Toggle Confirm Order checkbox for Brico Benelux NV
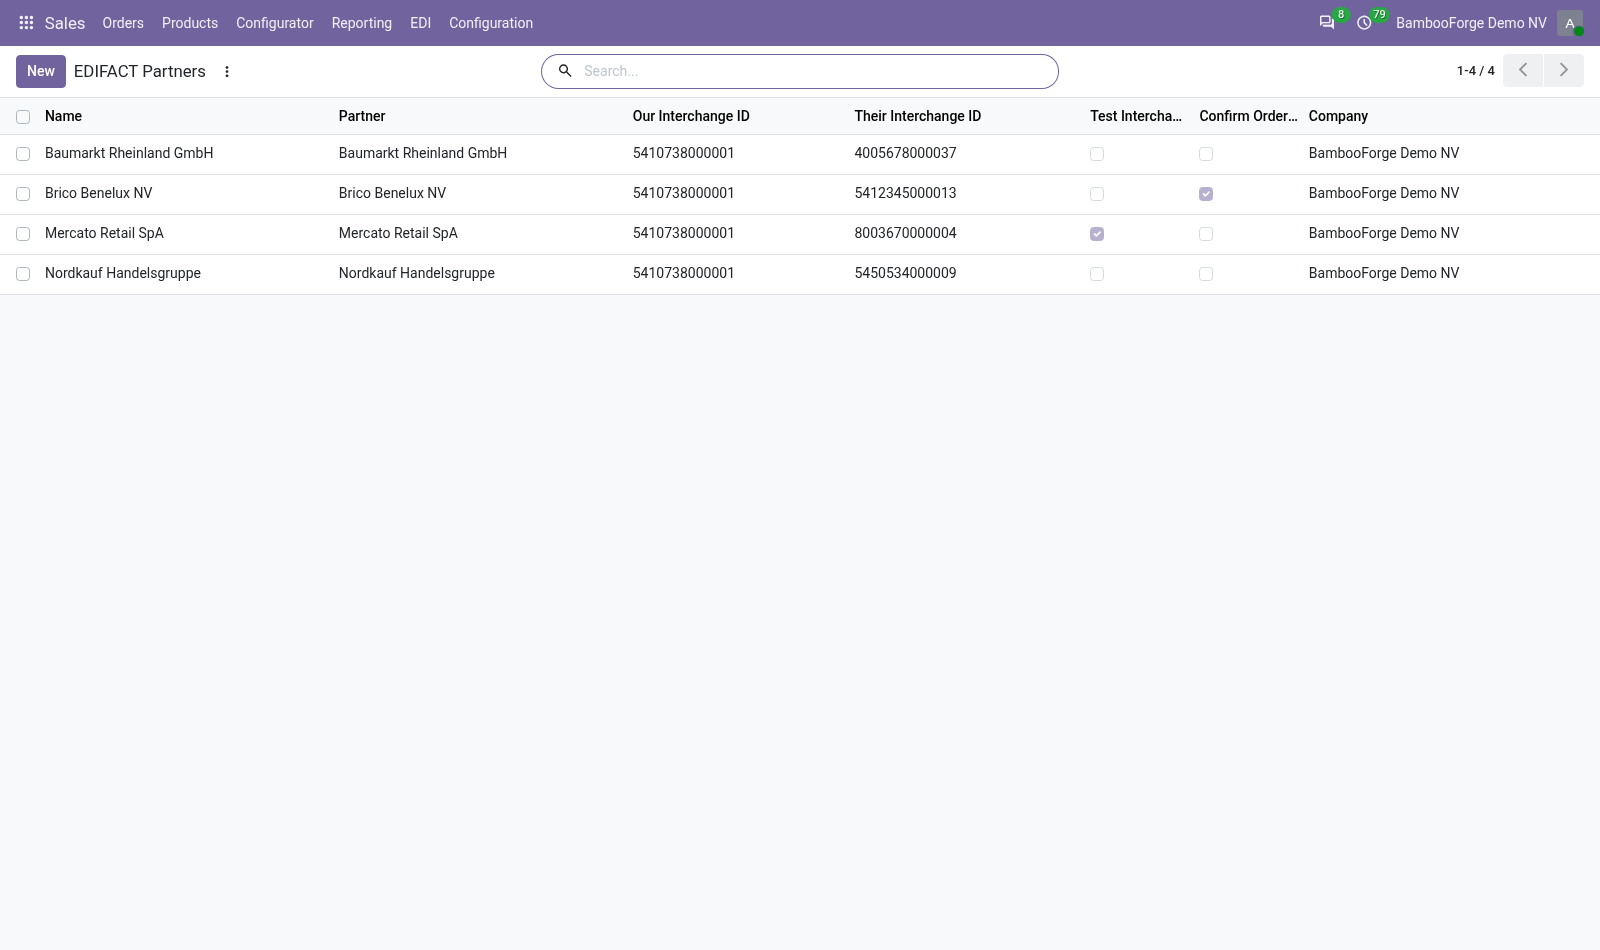This screenshot has width=1600, height=950. [1206, 194]
